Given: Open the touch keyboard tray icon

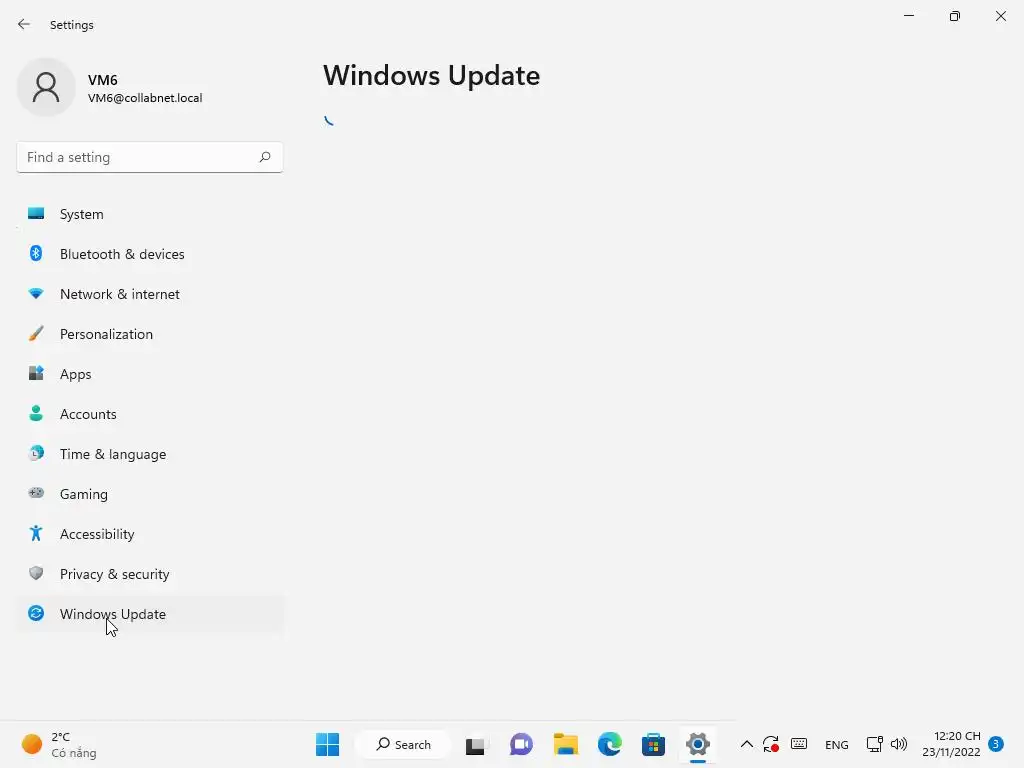Looking at the screenshot, I should click(799, 744).
